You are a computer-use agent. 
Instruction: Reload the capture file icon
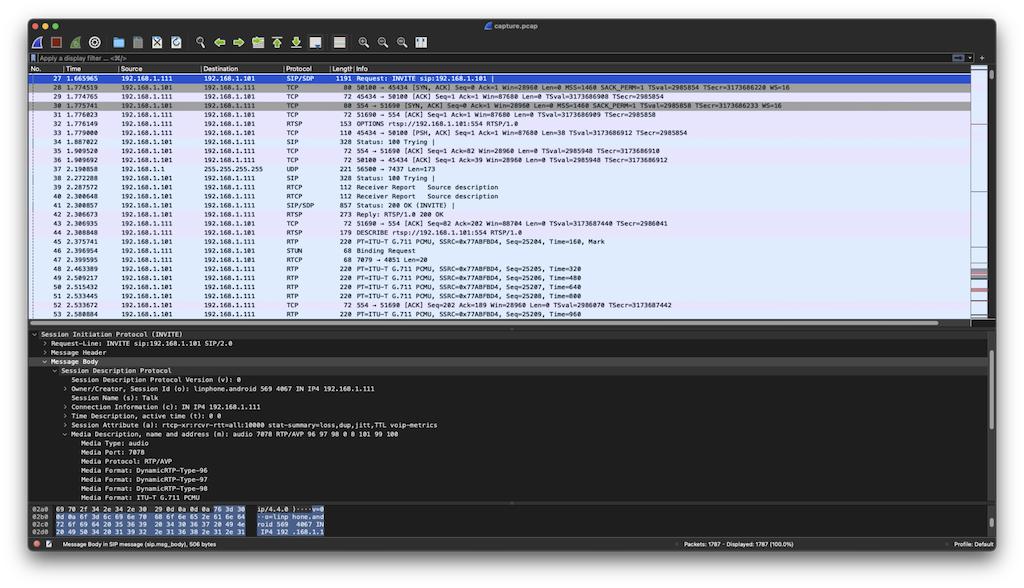pos(176,42)
